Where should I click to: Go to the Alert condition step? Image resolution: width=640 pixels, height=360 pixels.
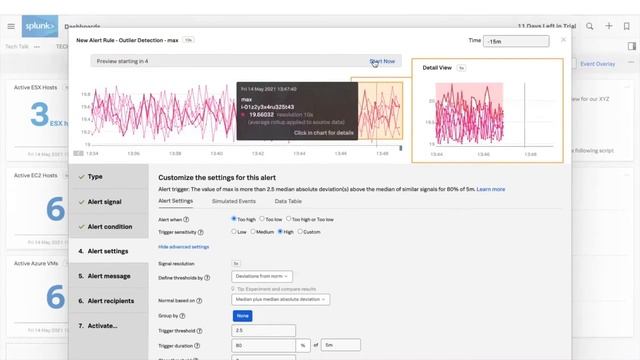tap(109, 227)
